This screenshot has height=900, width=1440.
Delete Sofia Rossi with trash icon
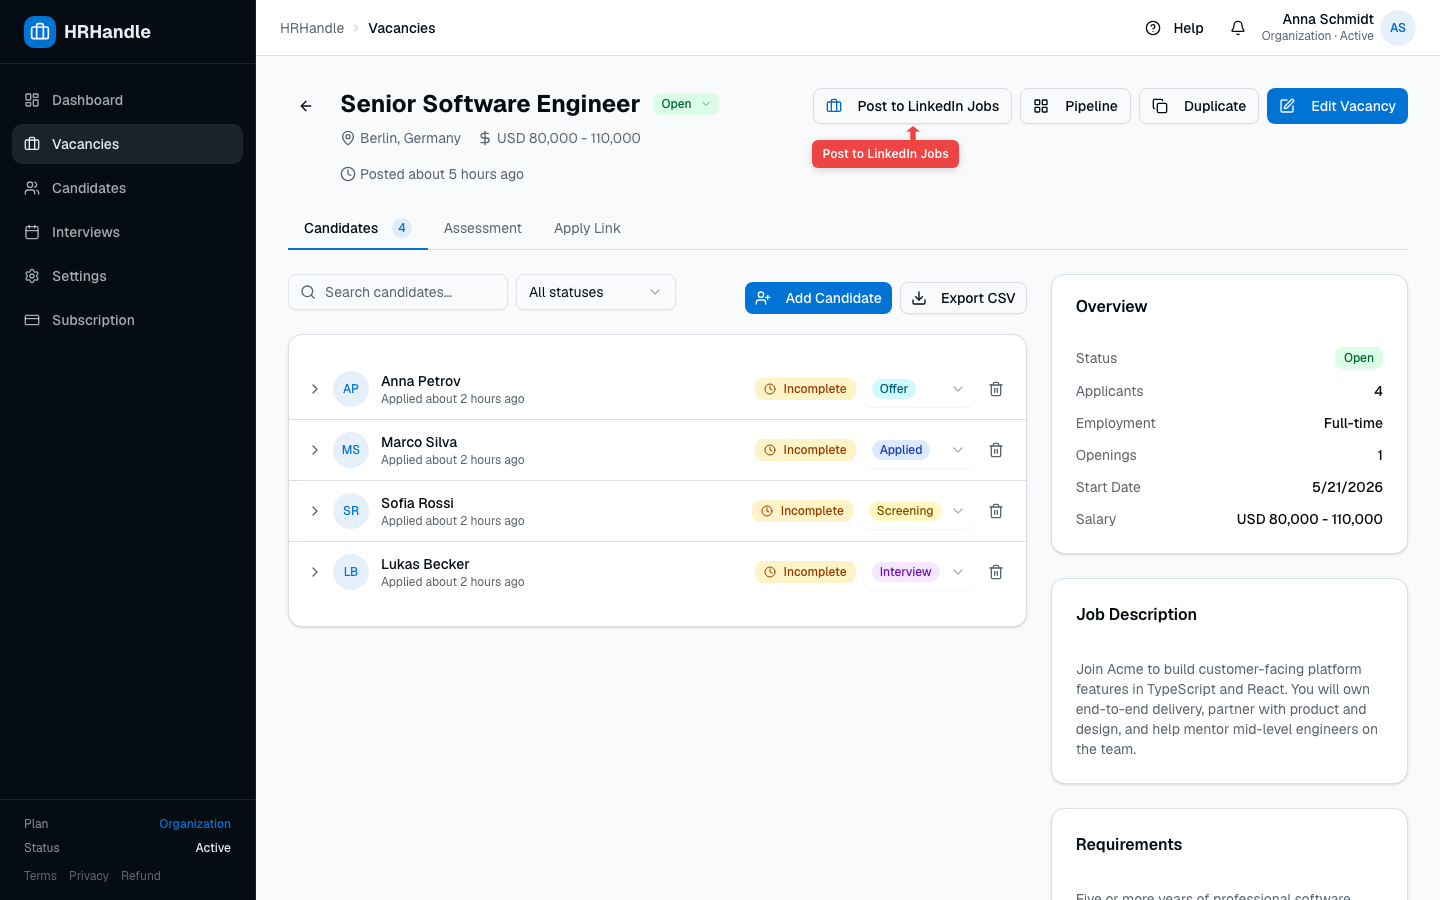pos(996,511)
